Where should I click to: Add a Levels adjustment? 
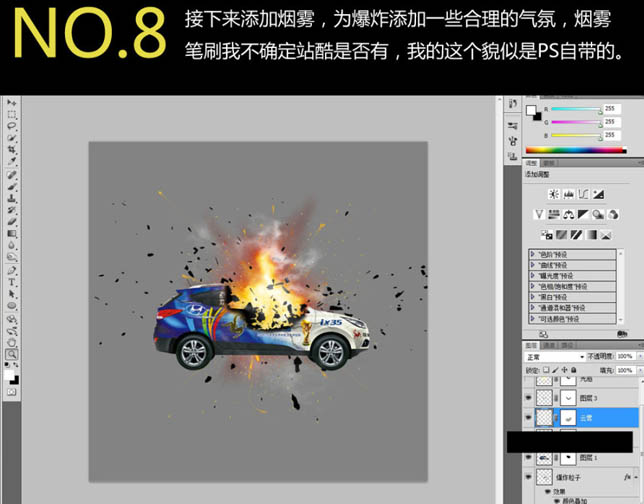[x=569, y=194]
